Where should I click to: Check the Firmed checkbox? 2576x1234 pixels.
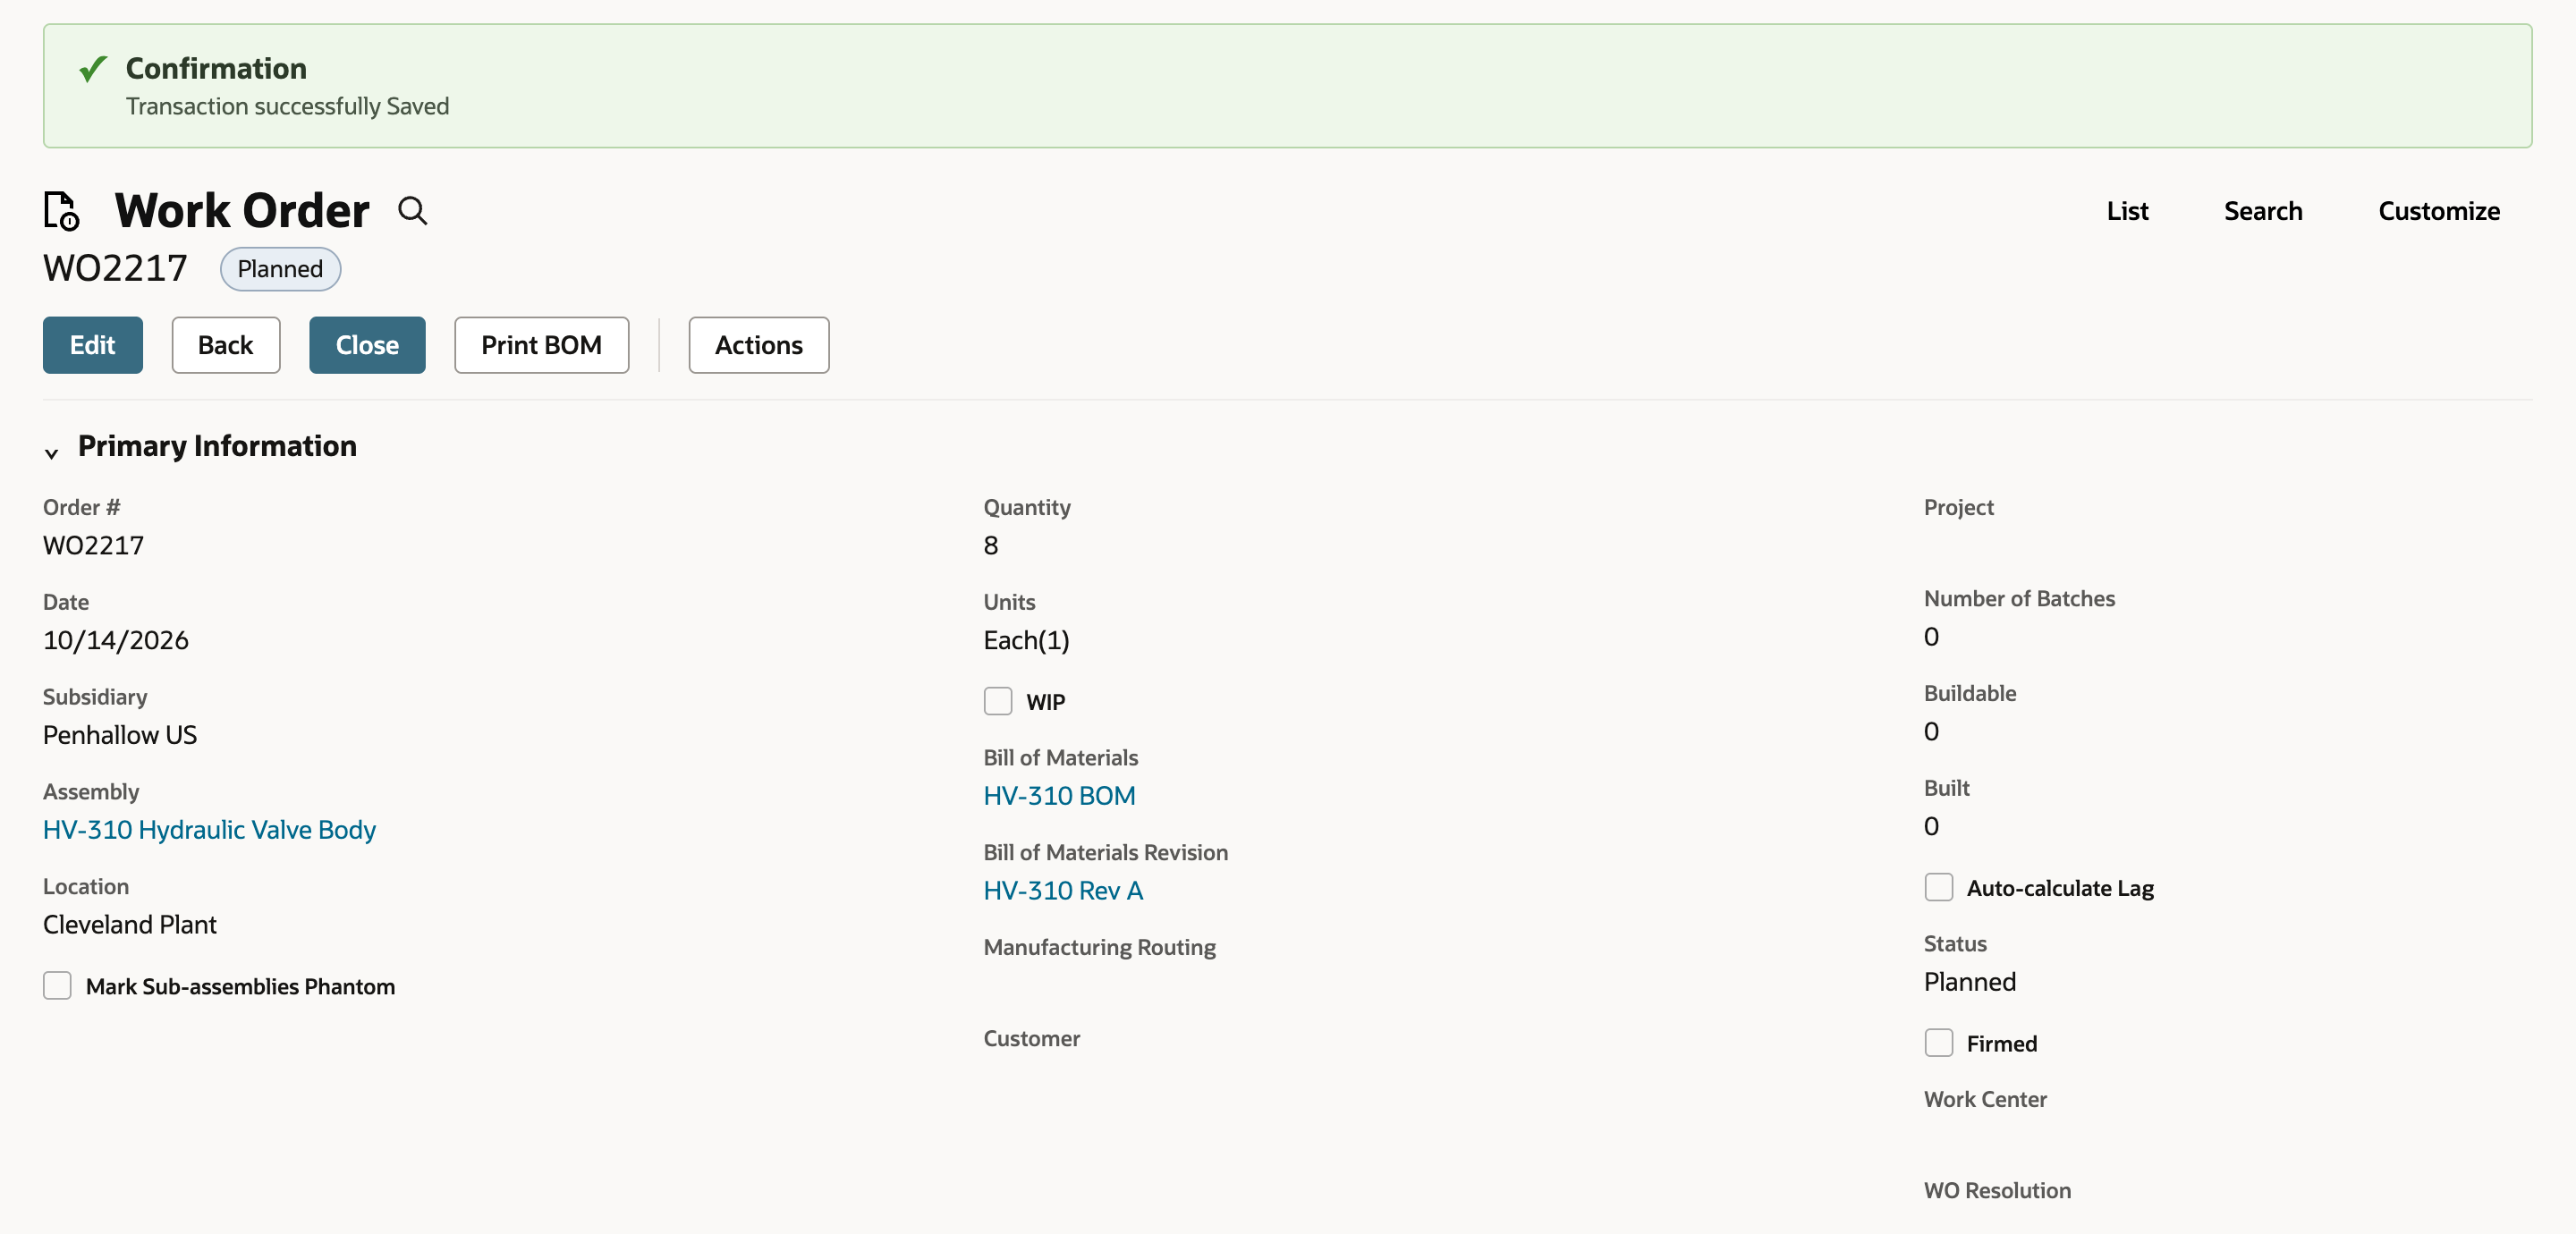(1938, 1042)
